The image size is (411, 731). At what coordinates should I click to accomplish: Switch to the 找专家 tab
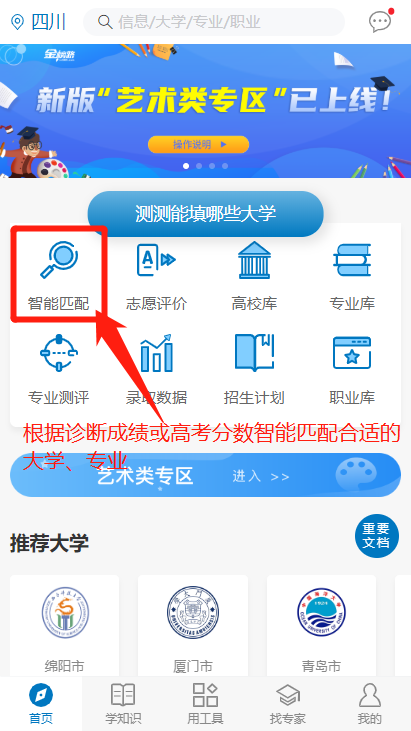pyautogui.click(x=288, y=704)
